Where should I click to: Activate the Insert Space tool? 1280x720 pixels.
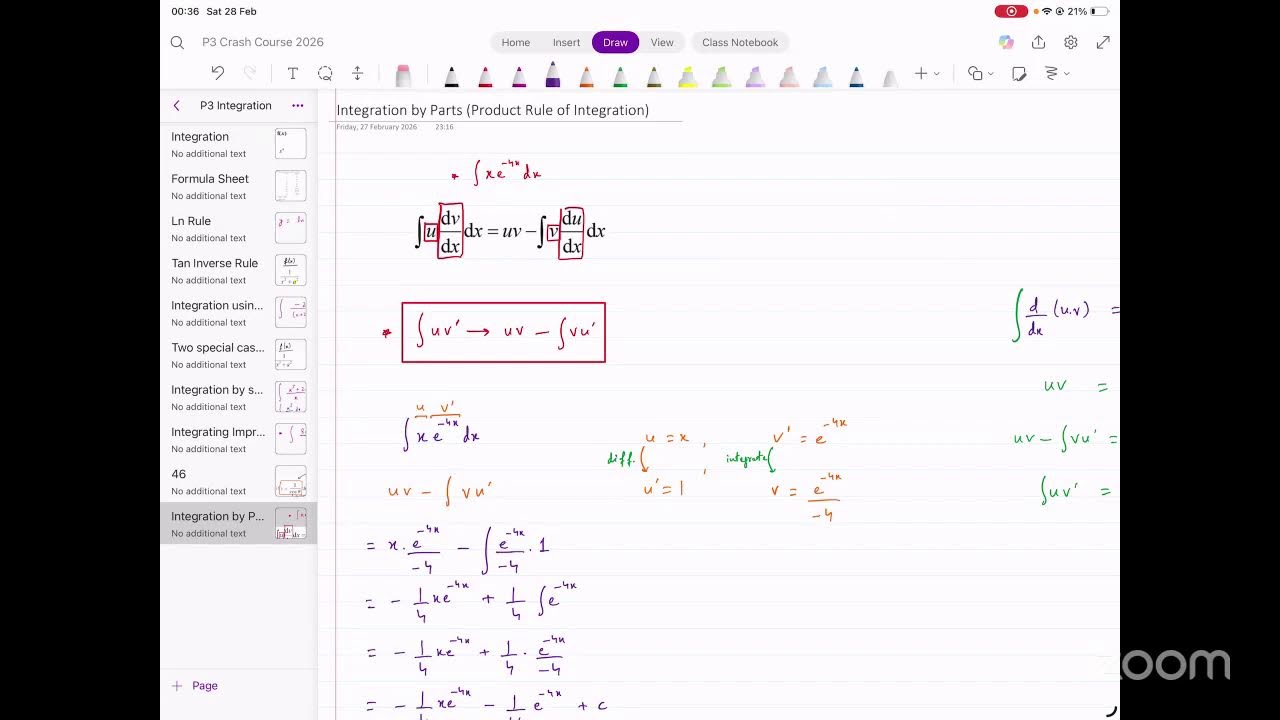tap(357, 73)
